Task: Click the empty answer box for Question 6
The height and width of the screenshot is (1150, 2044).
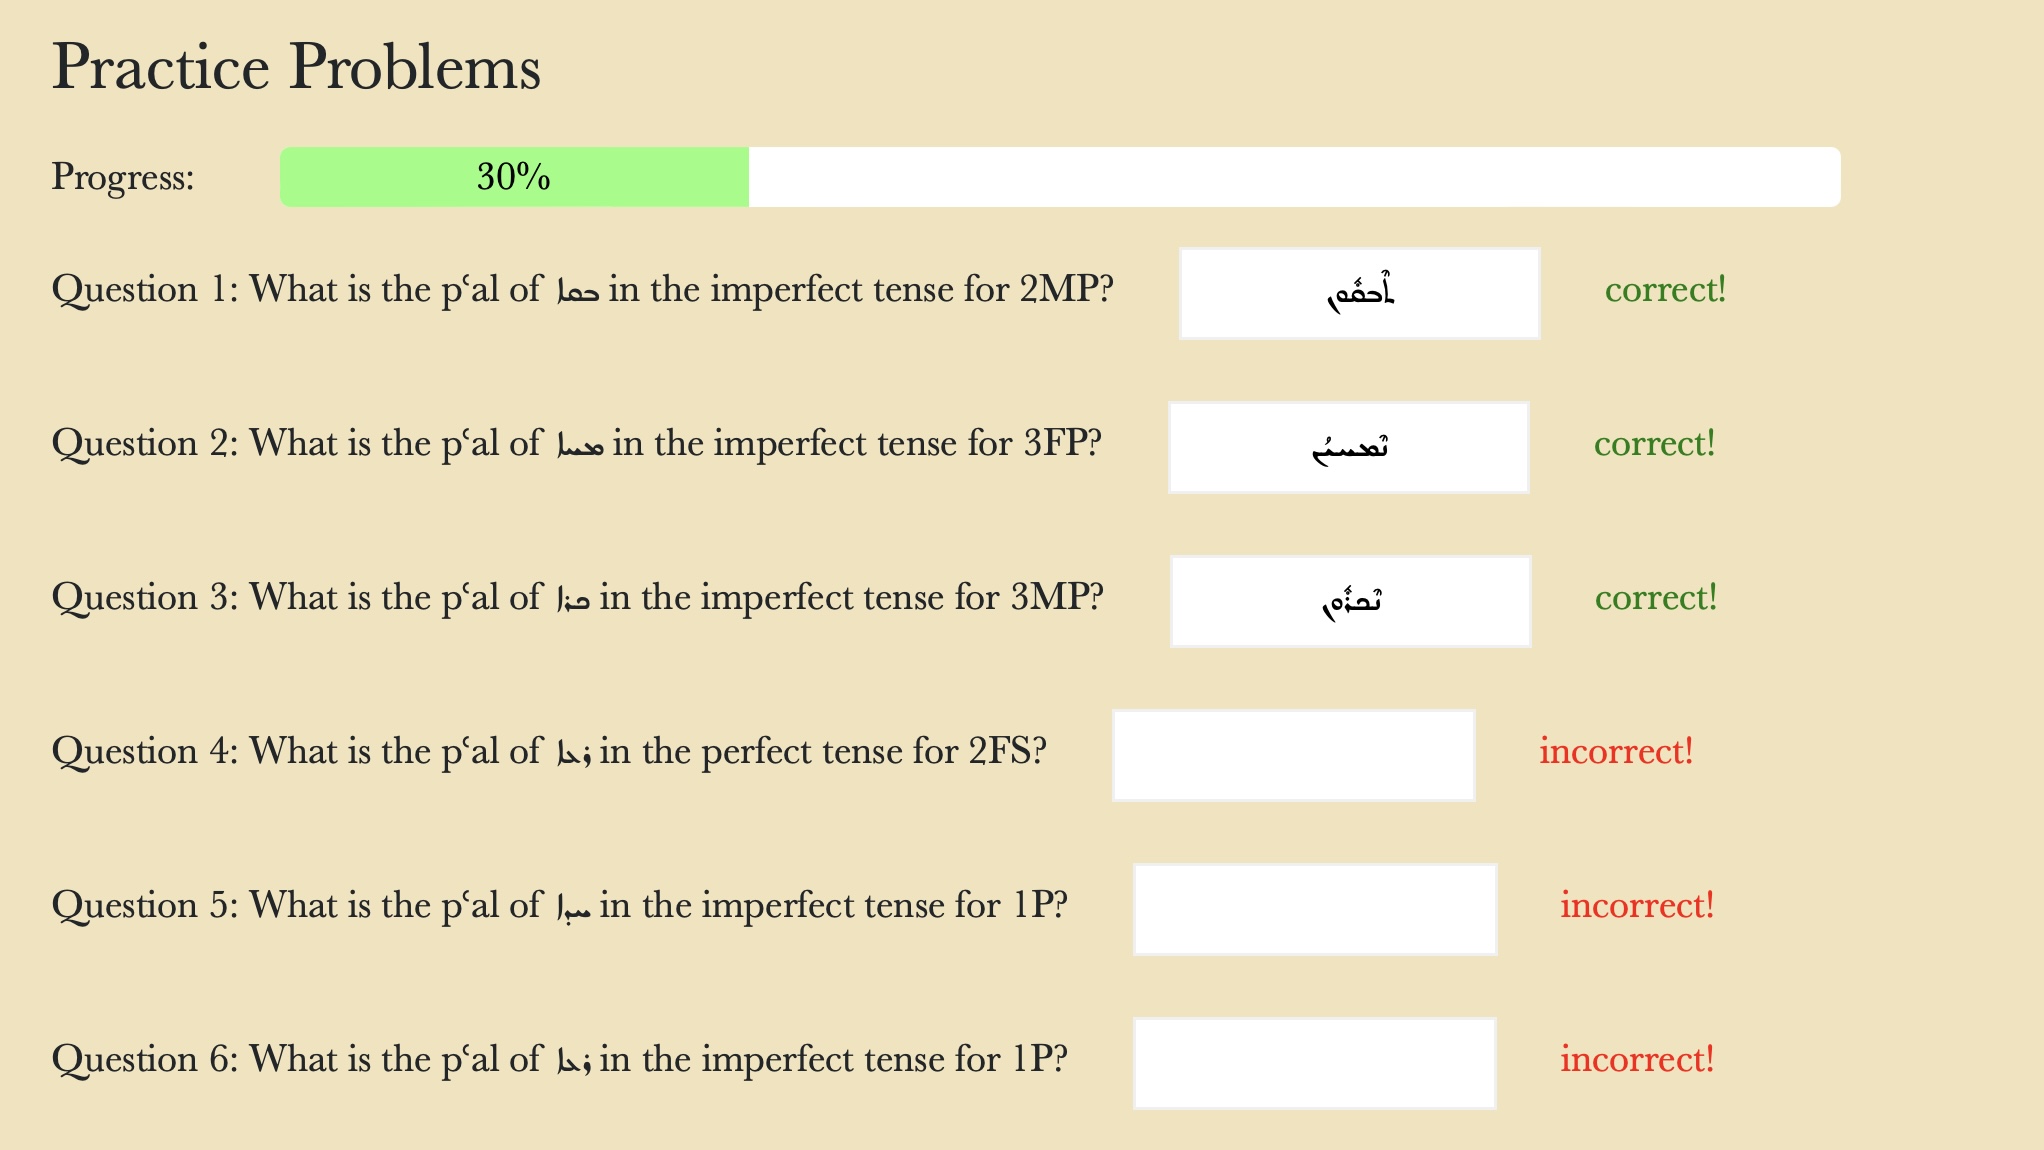Action: click(1313, 1062)
